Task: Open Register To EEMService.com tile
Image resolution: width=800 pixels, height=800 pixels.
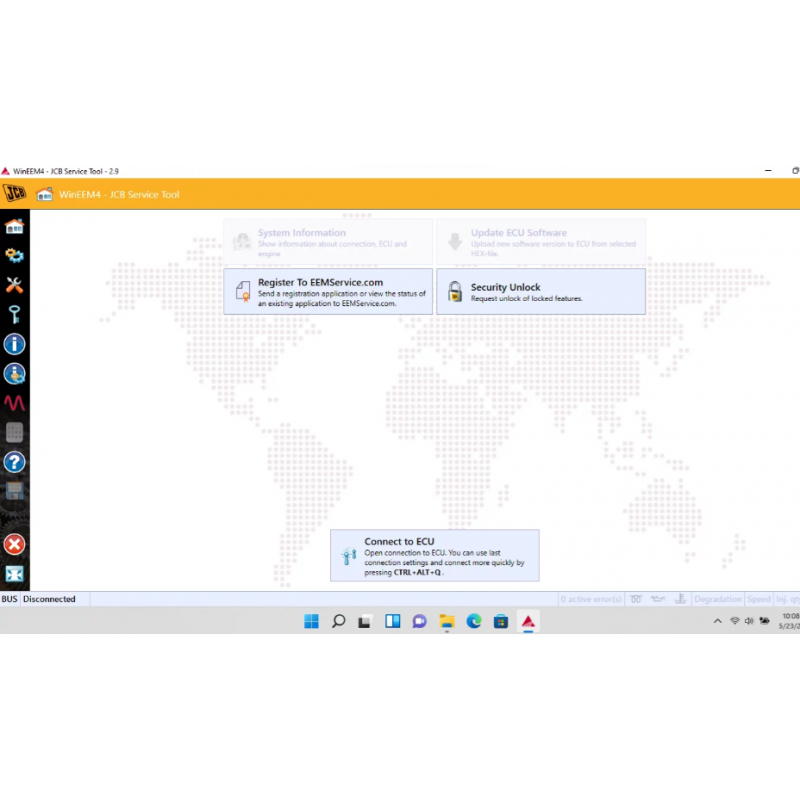Action: [x=328, y=292]
